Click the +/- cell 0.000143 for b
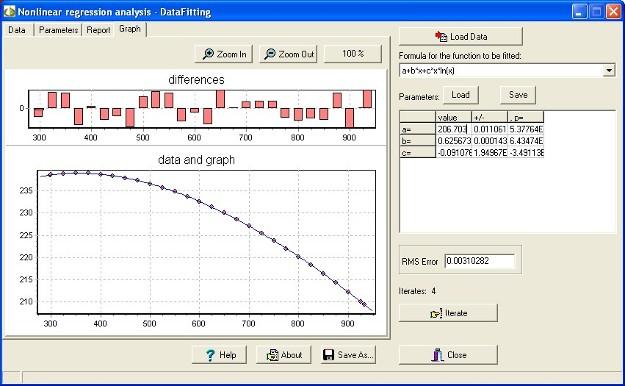This screenshot has width=625, height=386. (x=489, y=141)
